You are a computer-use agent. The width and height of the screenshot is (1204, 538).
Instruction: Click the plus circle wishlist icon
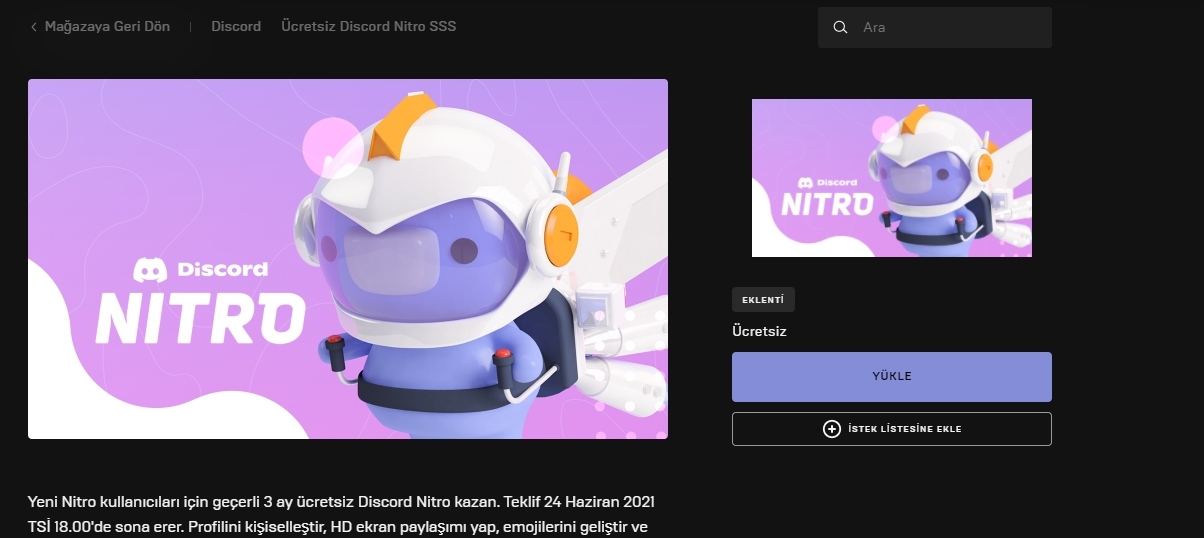[832, 429]
